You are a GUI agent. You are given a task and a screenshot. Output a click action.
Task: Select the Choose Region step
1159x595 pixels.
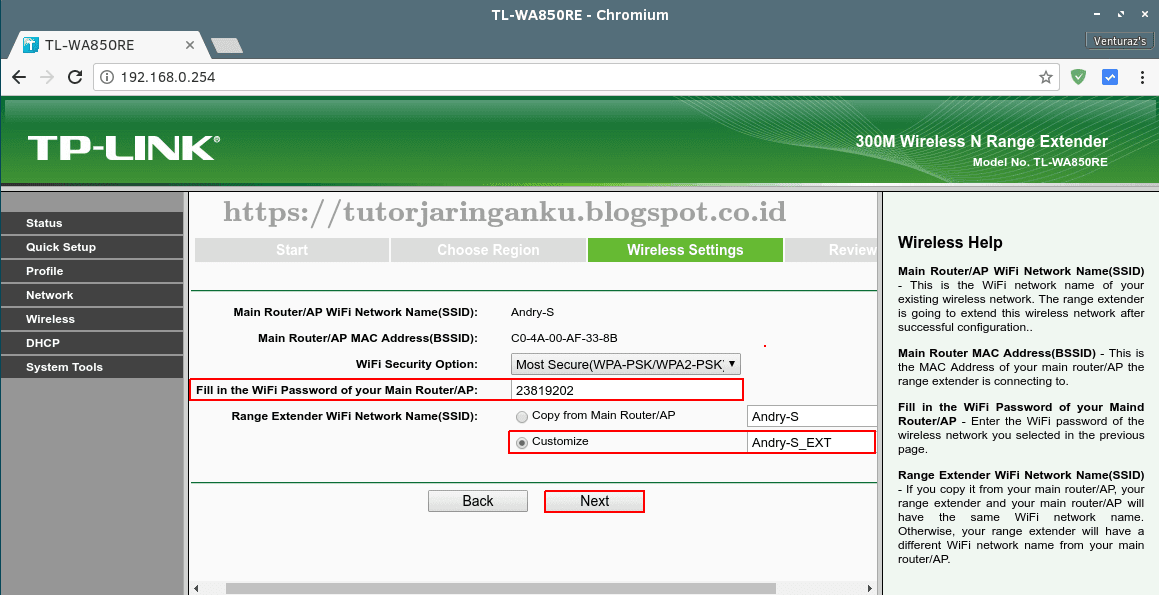click(x=488, y=250)
